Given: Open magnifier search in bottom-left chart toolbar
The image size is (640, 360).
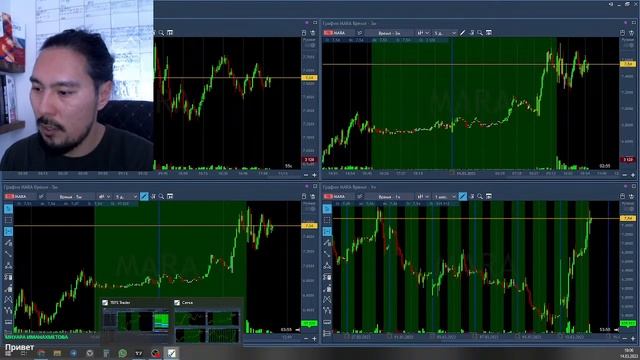Looking at the screenshot, I should (x=161, y=196).
